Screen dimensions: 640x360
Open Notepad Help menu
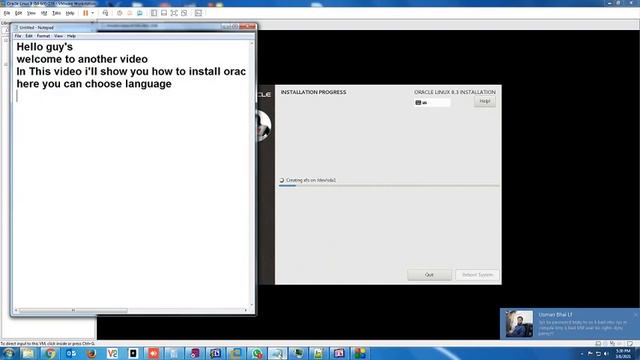71,36
